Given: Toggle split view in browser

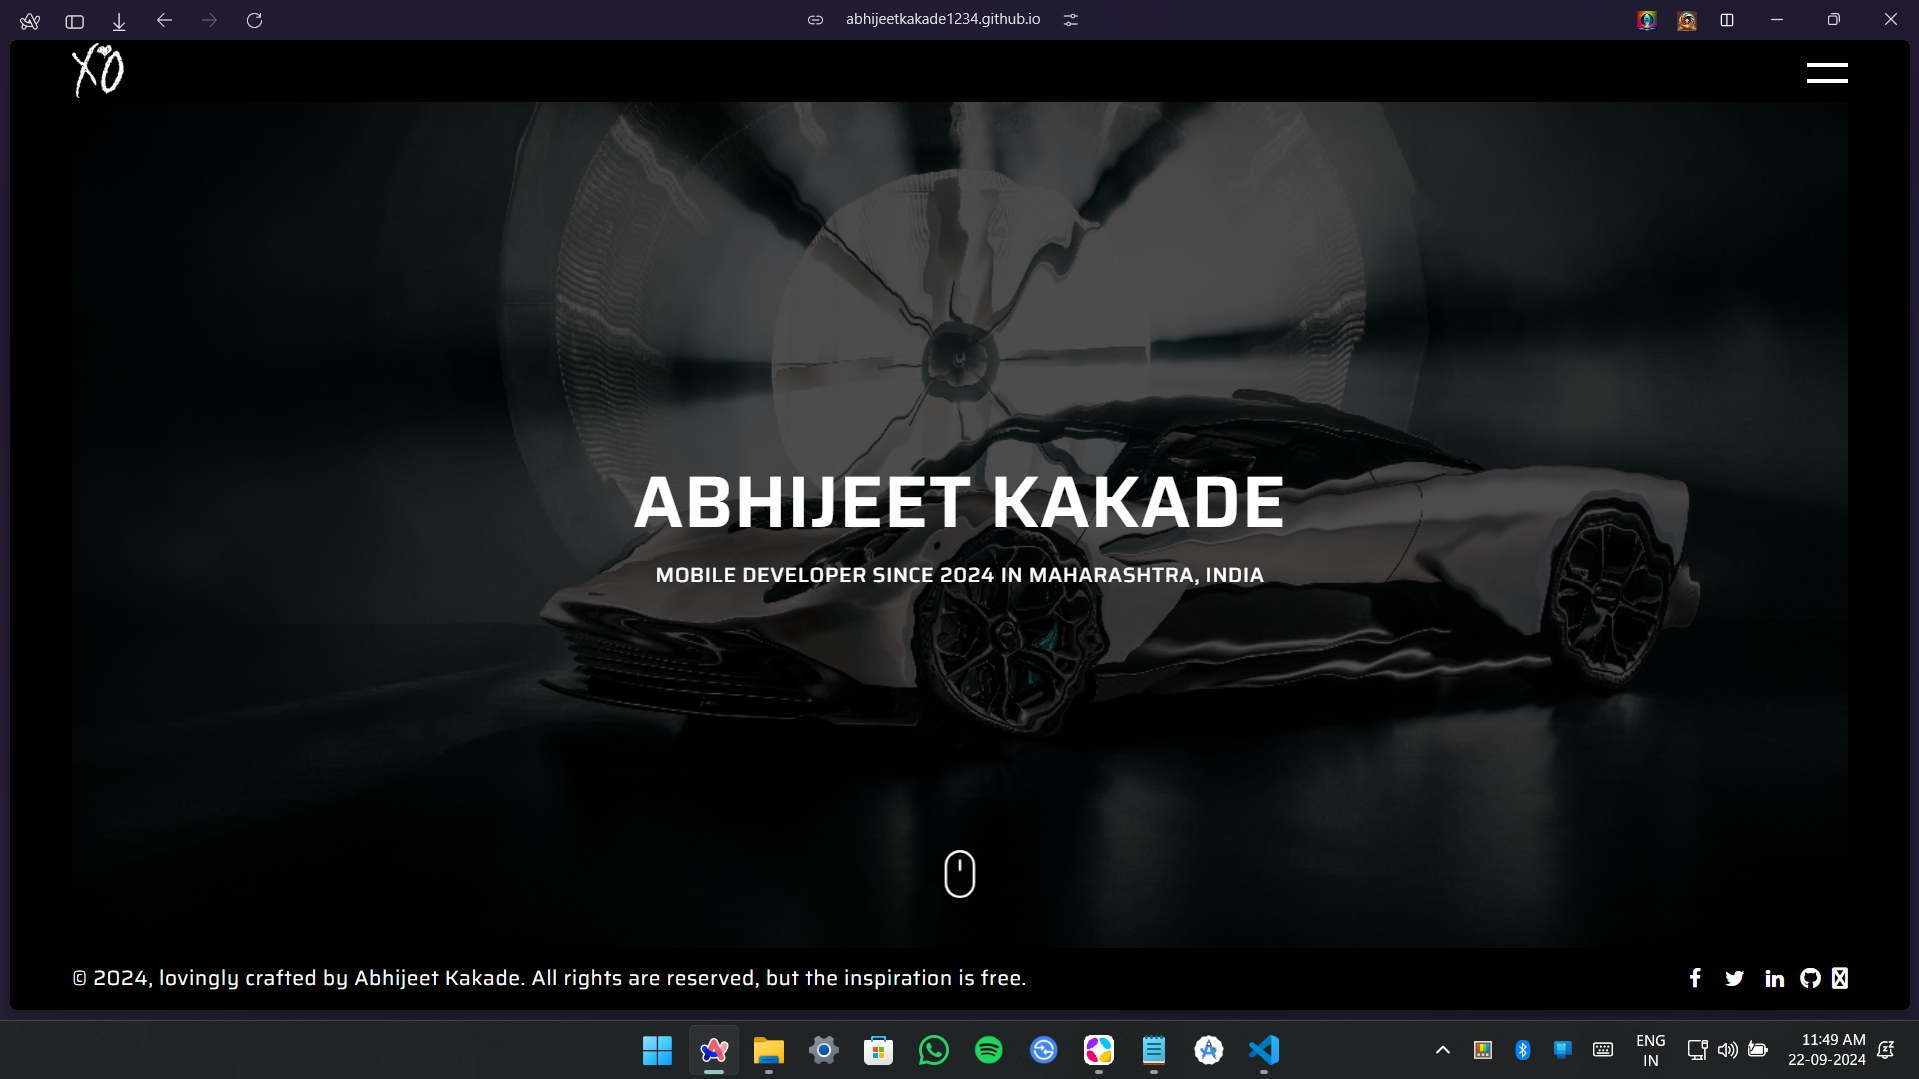Looking at the screenshot, I should tap(1726, 20).
